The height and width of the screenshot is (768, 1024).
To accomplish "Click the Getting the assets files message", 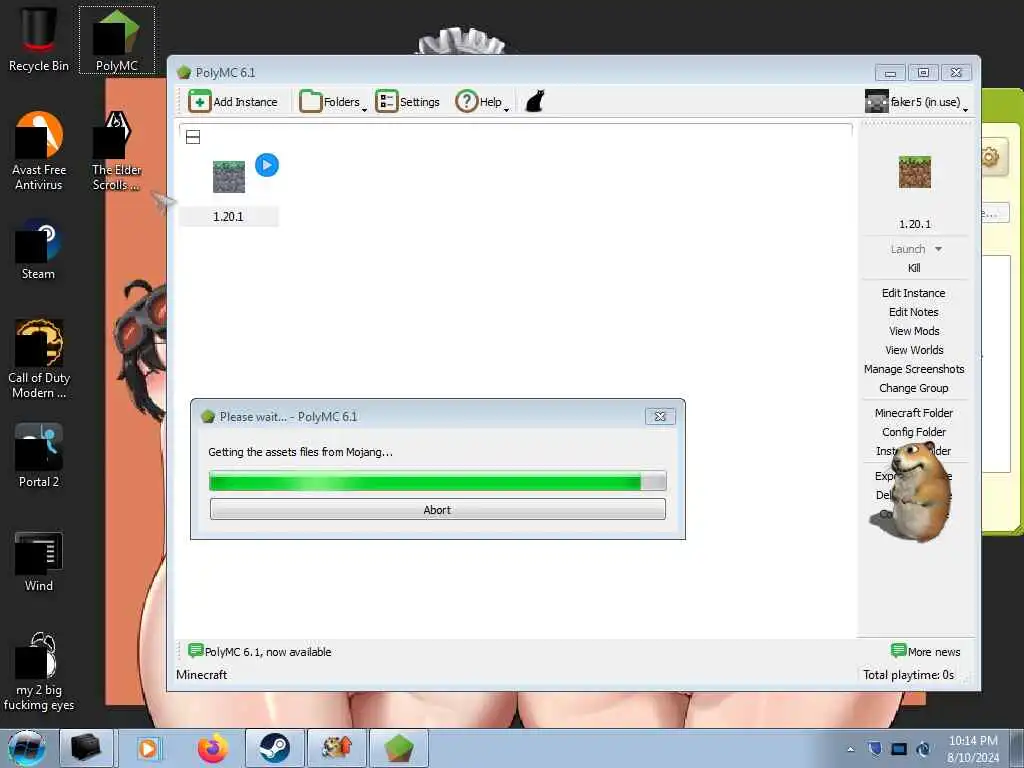I will 300,452.
